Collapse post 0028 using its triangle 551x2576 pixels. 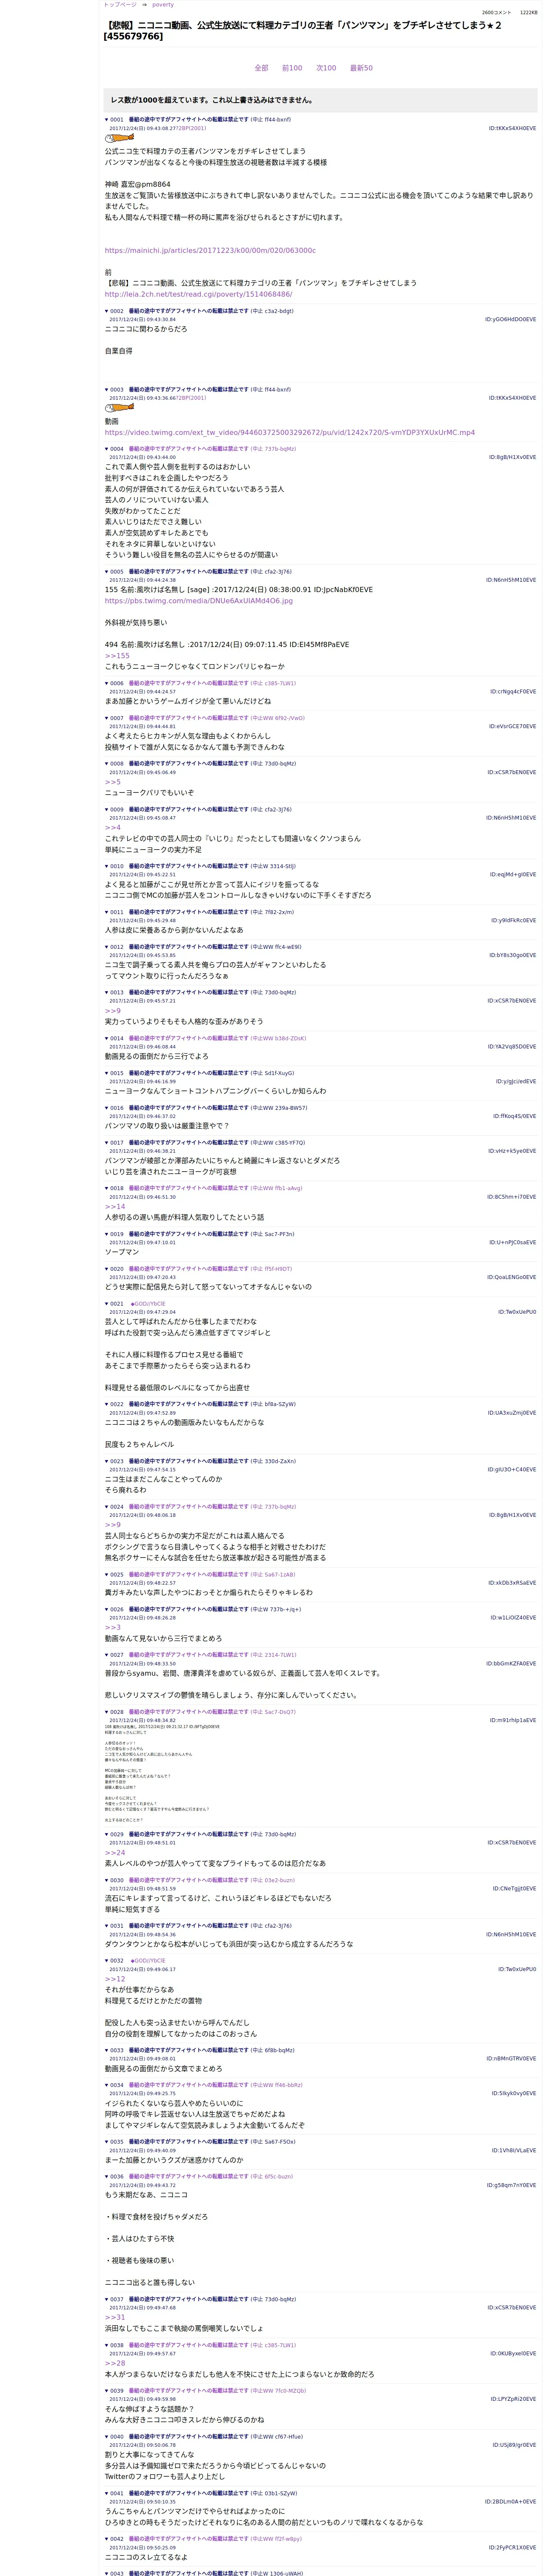(x=107, y=1712)
